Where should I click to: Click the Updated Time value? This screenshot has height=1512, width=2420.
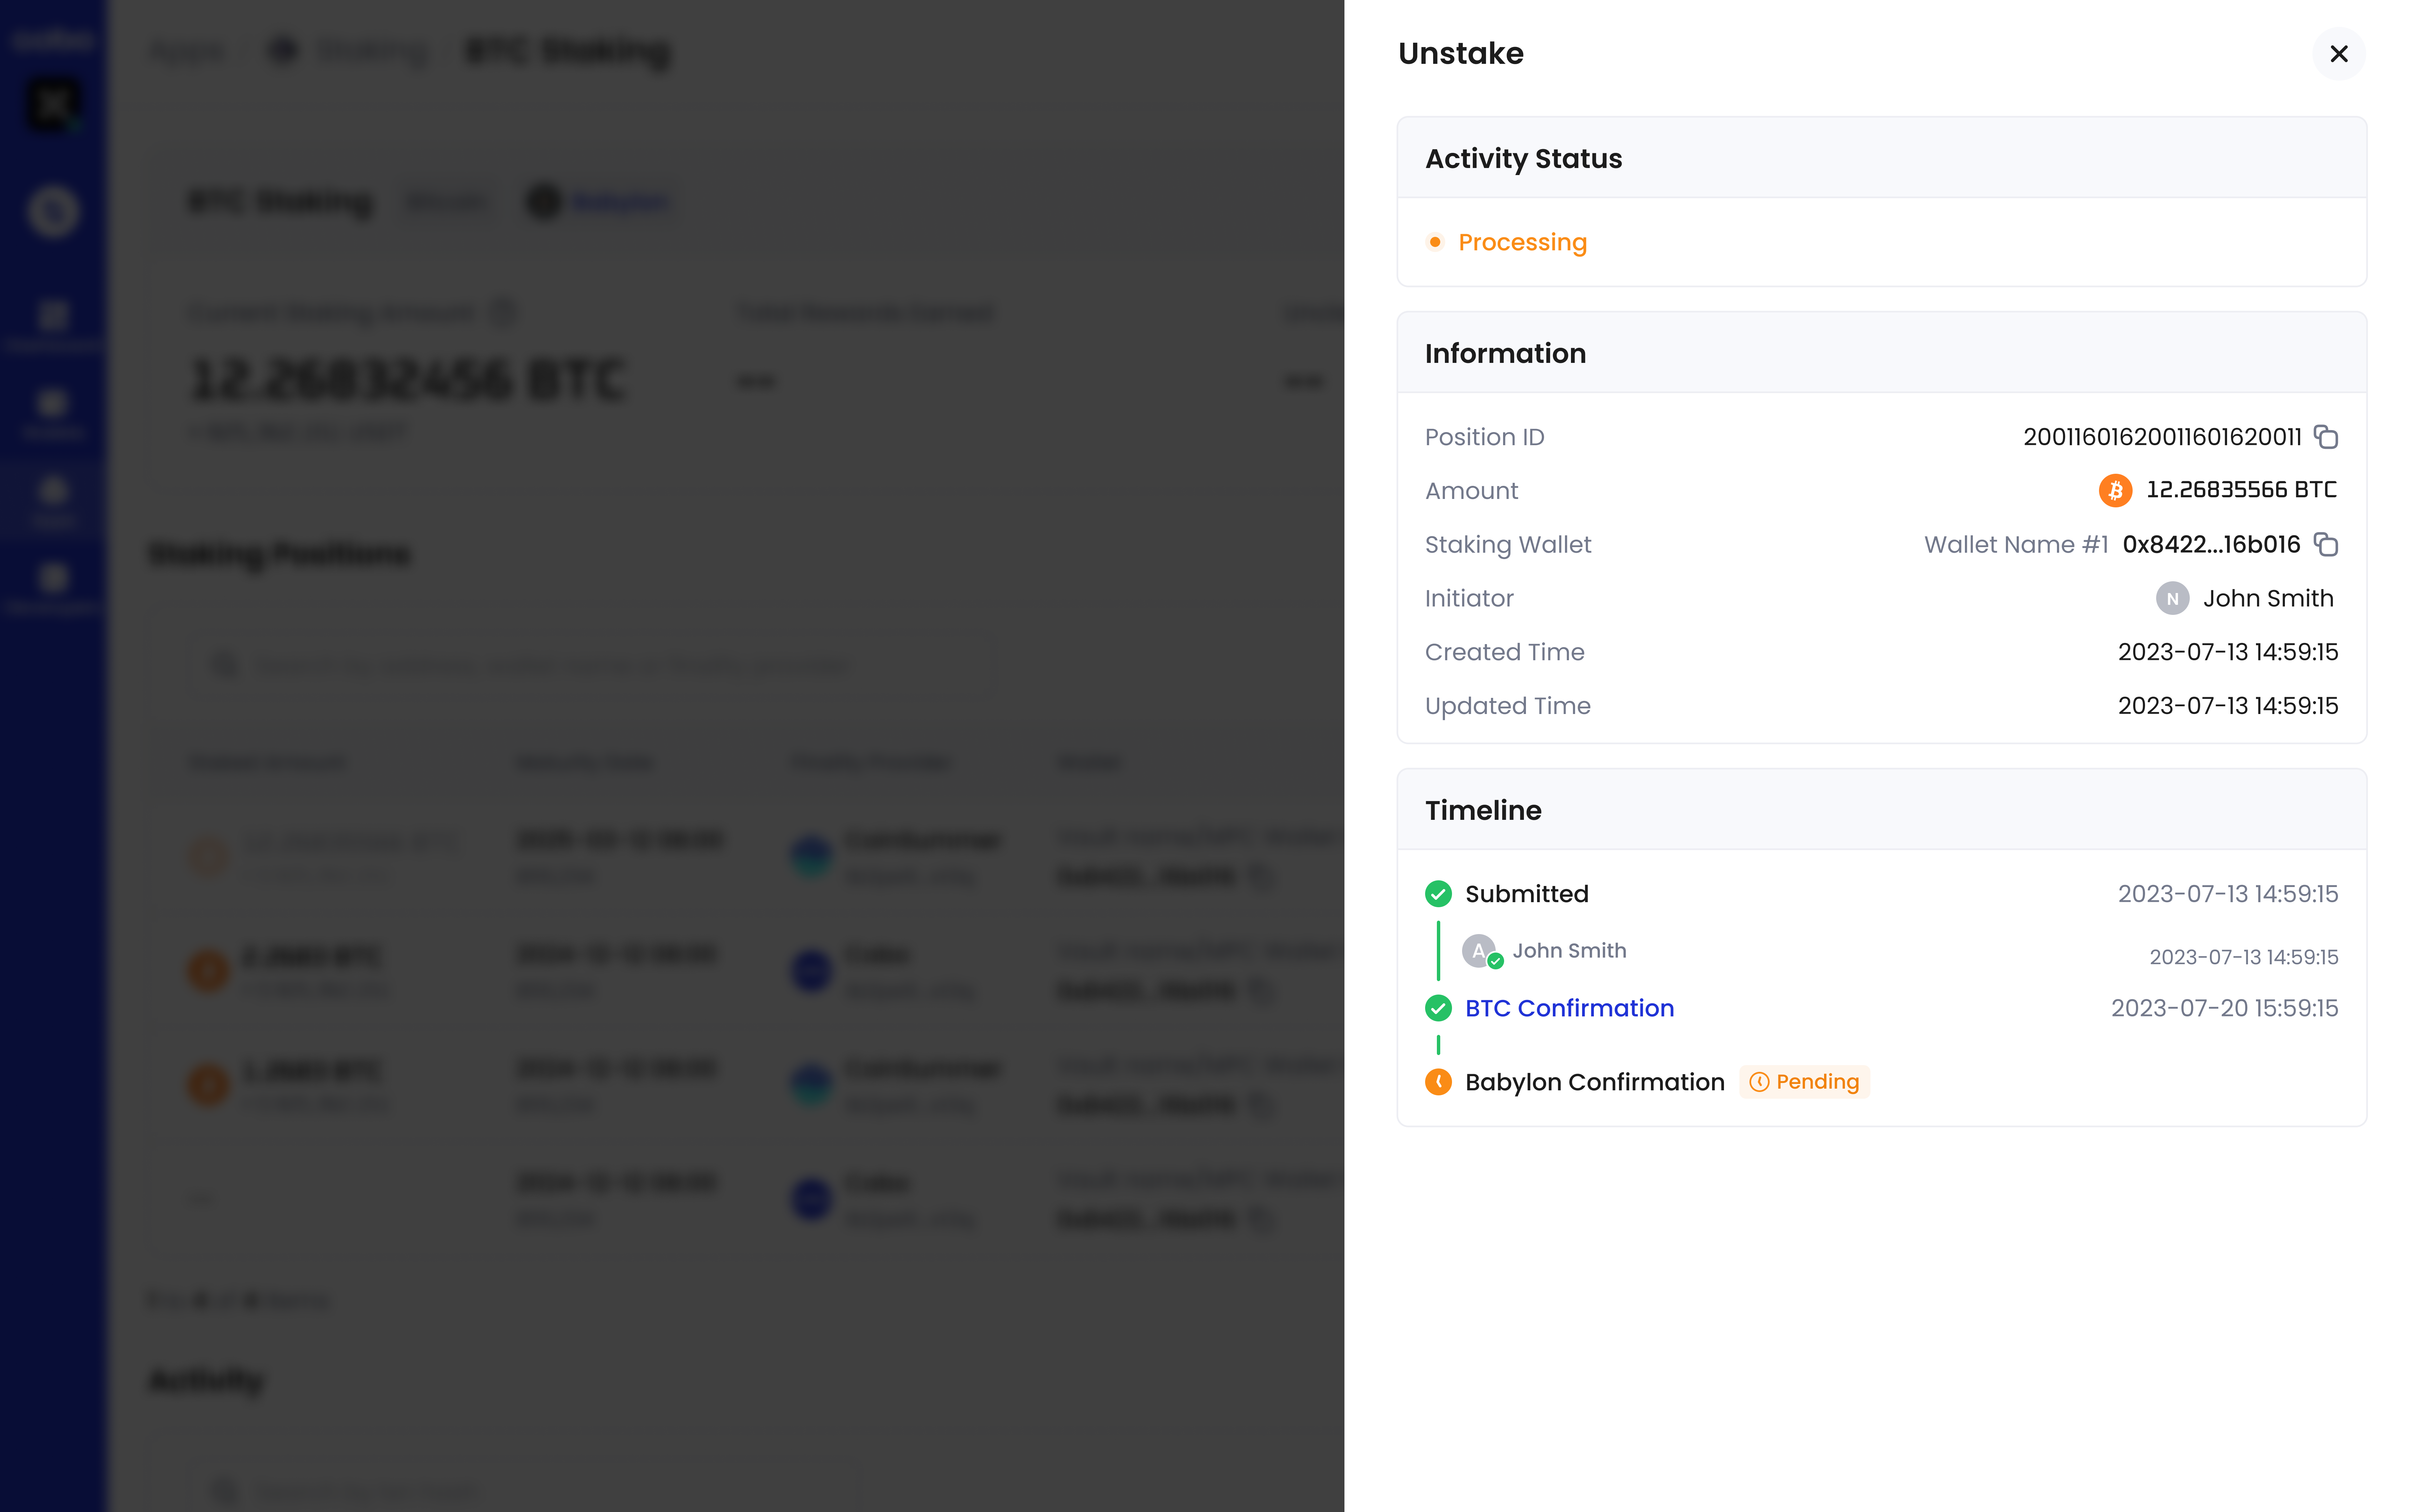2228,706
